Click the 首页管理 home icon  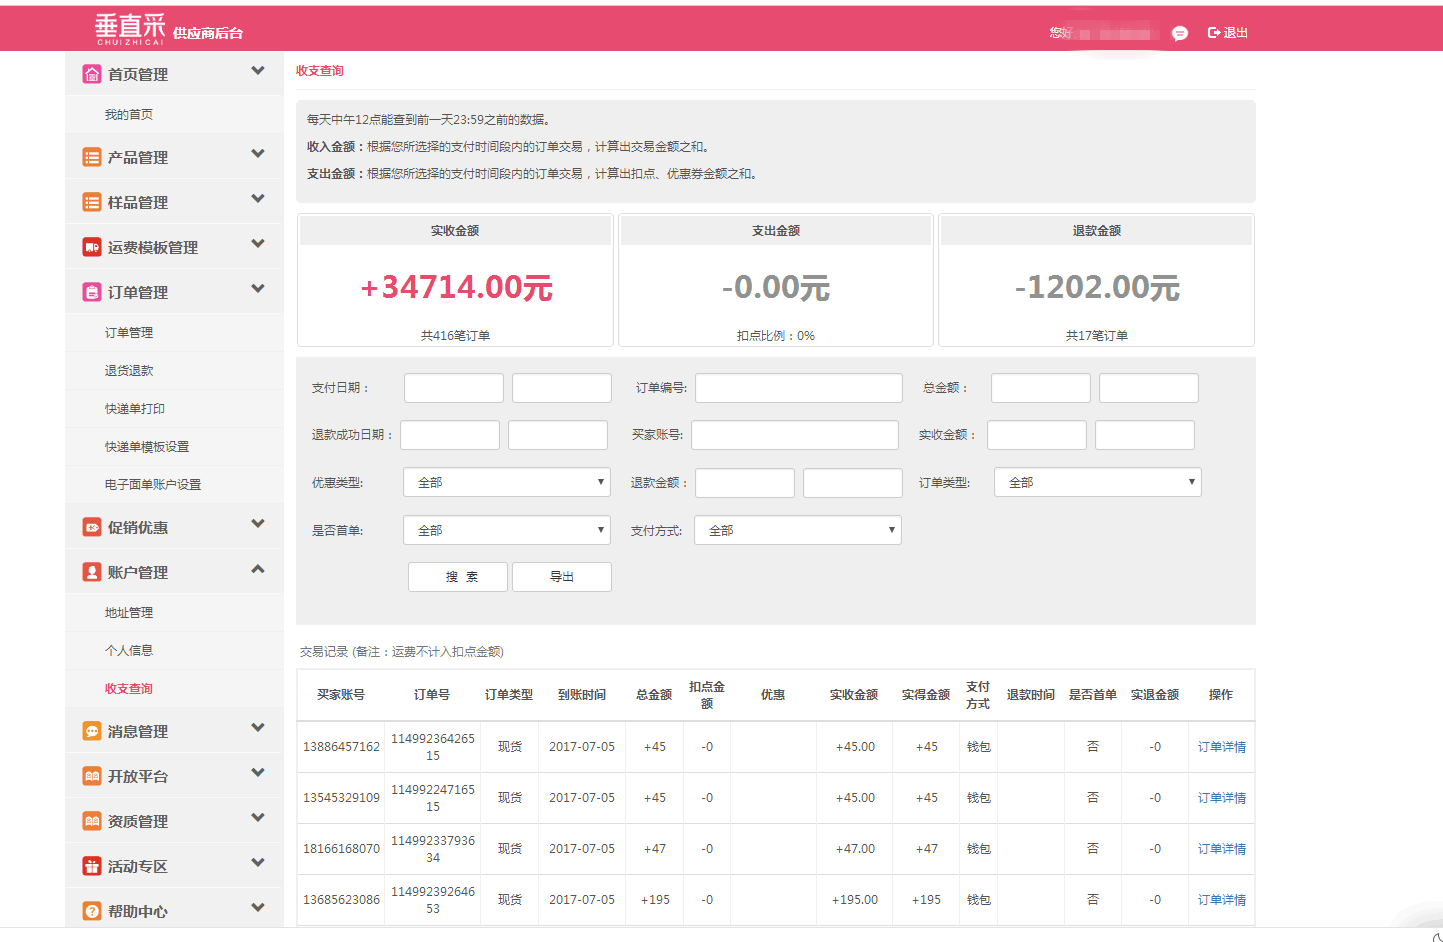pos(92,74)
